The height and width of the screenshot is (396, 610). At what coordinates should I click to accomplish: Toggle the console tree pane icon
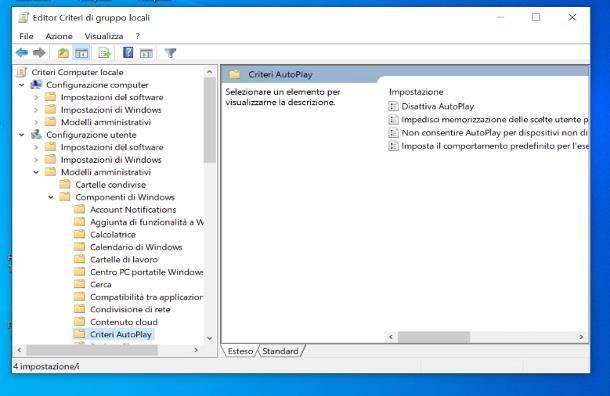82,53
